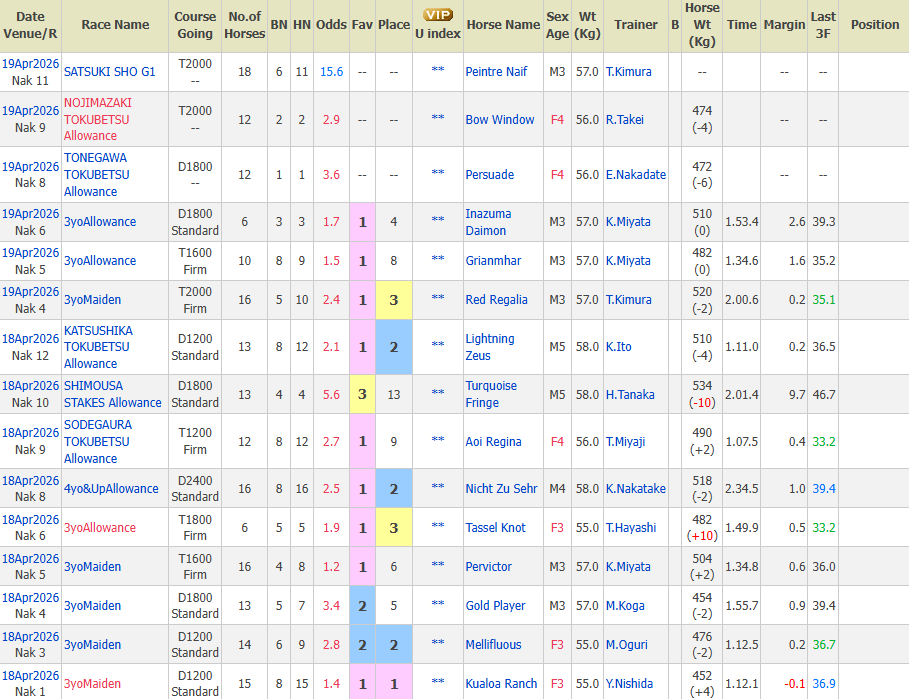Open SODEGAURA TOKUBETSU Allowance race

point(98,442)
